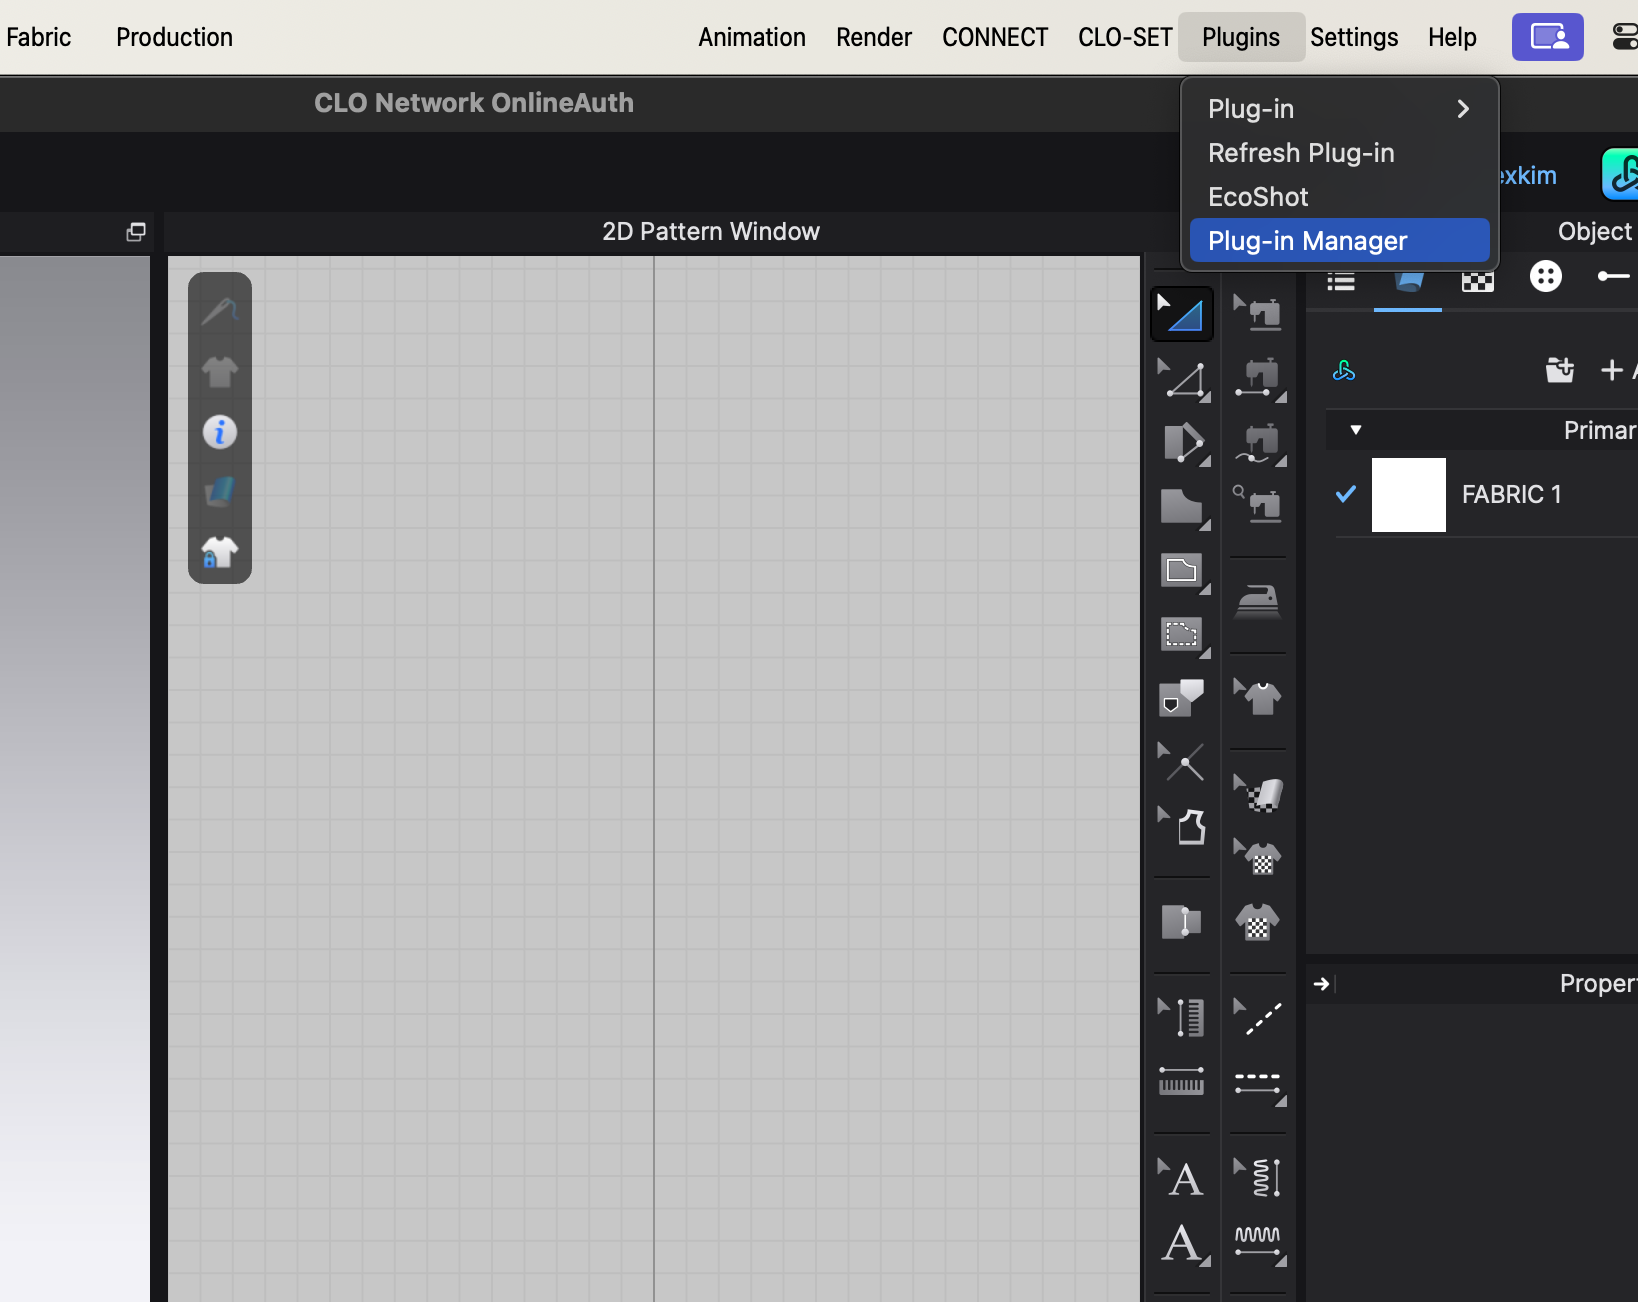Click the needle icon in 2D floating toolbar
The image size is (1638, 1302).
(x=220, y=311)
